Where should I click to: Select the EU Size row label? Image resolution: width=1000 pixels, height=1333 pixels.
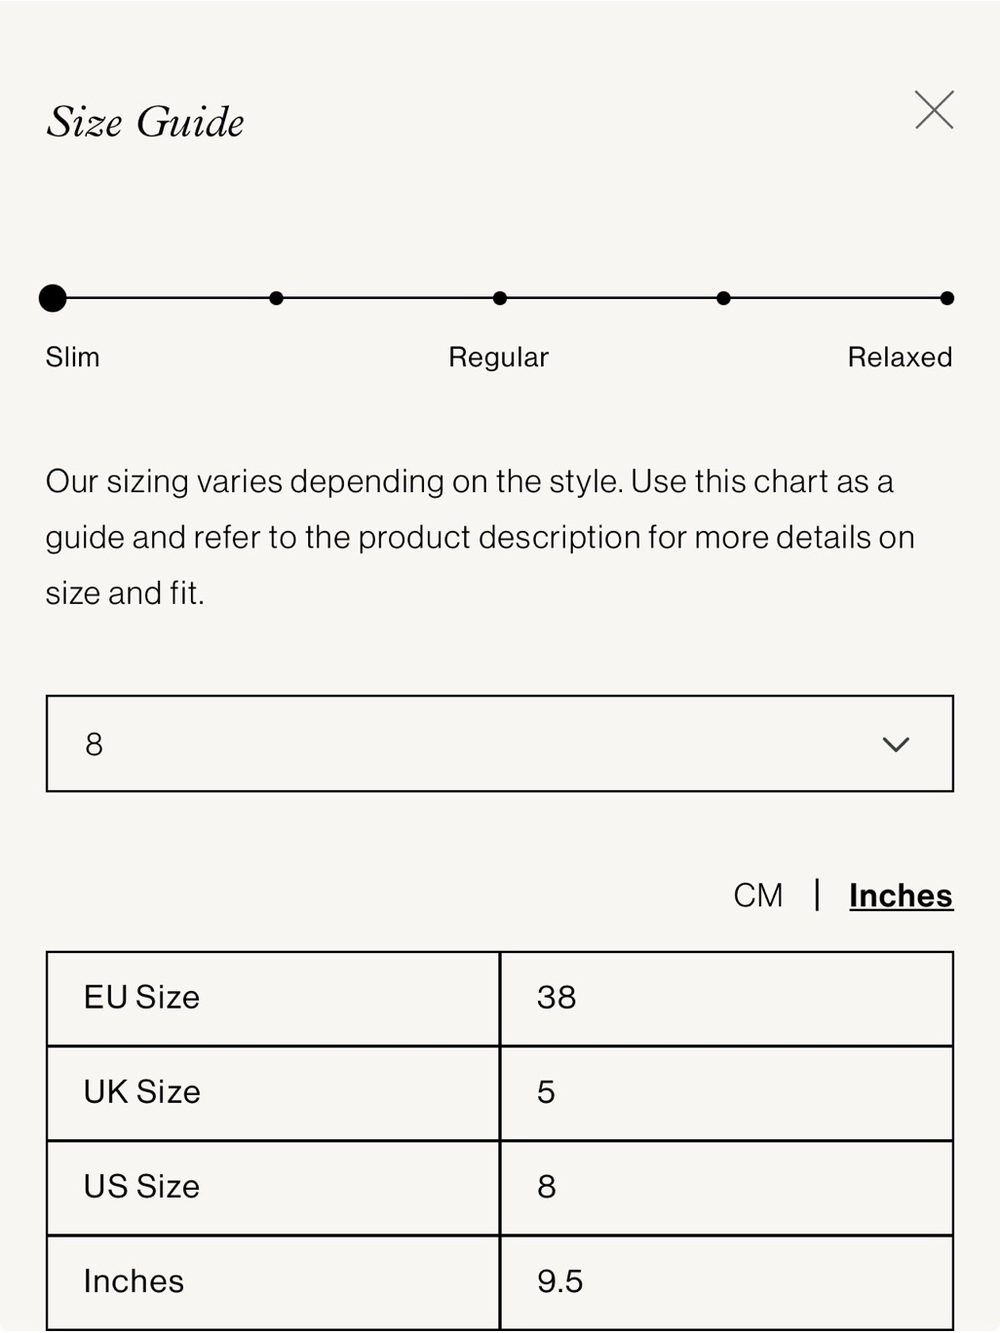tap(142, 997)
